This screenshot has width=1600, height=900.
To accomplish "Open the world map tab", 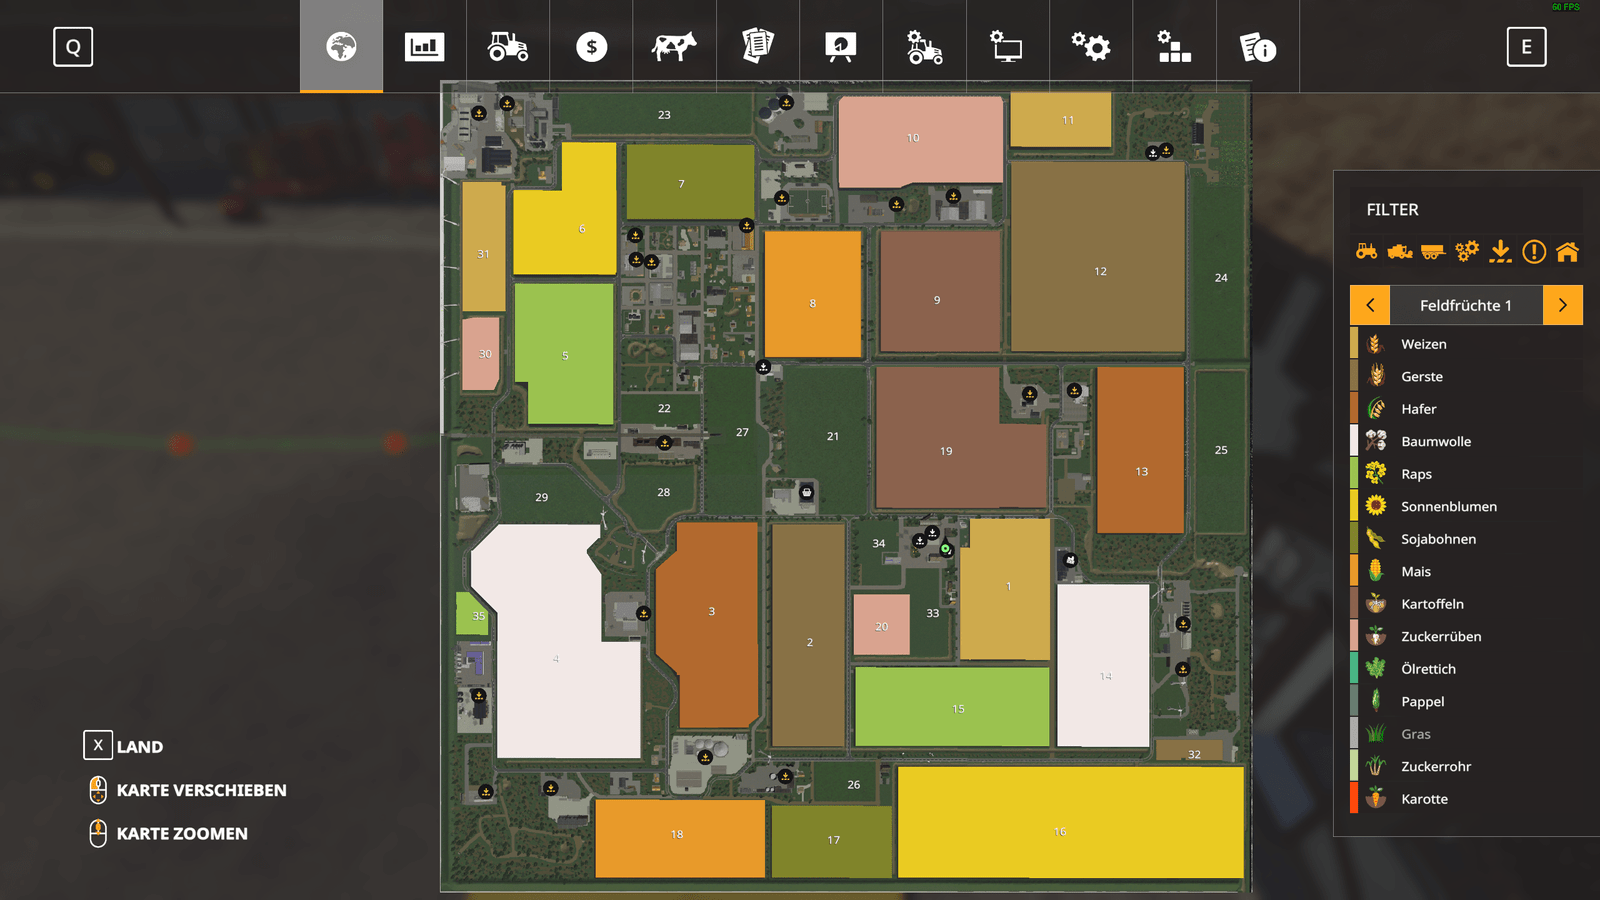I will [x=341, y=46].
